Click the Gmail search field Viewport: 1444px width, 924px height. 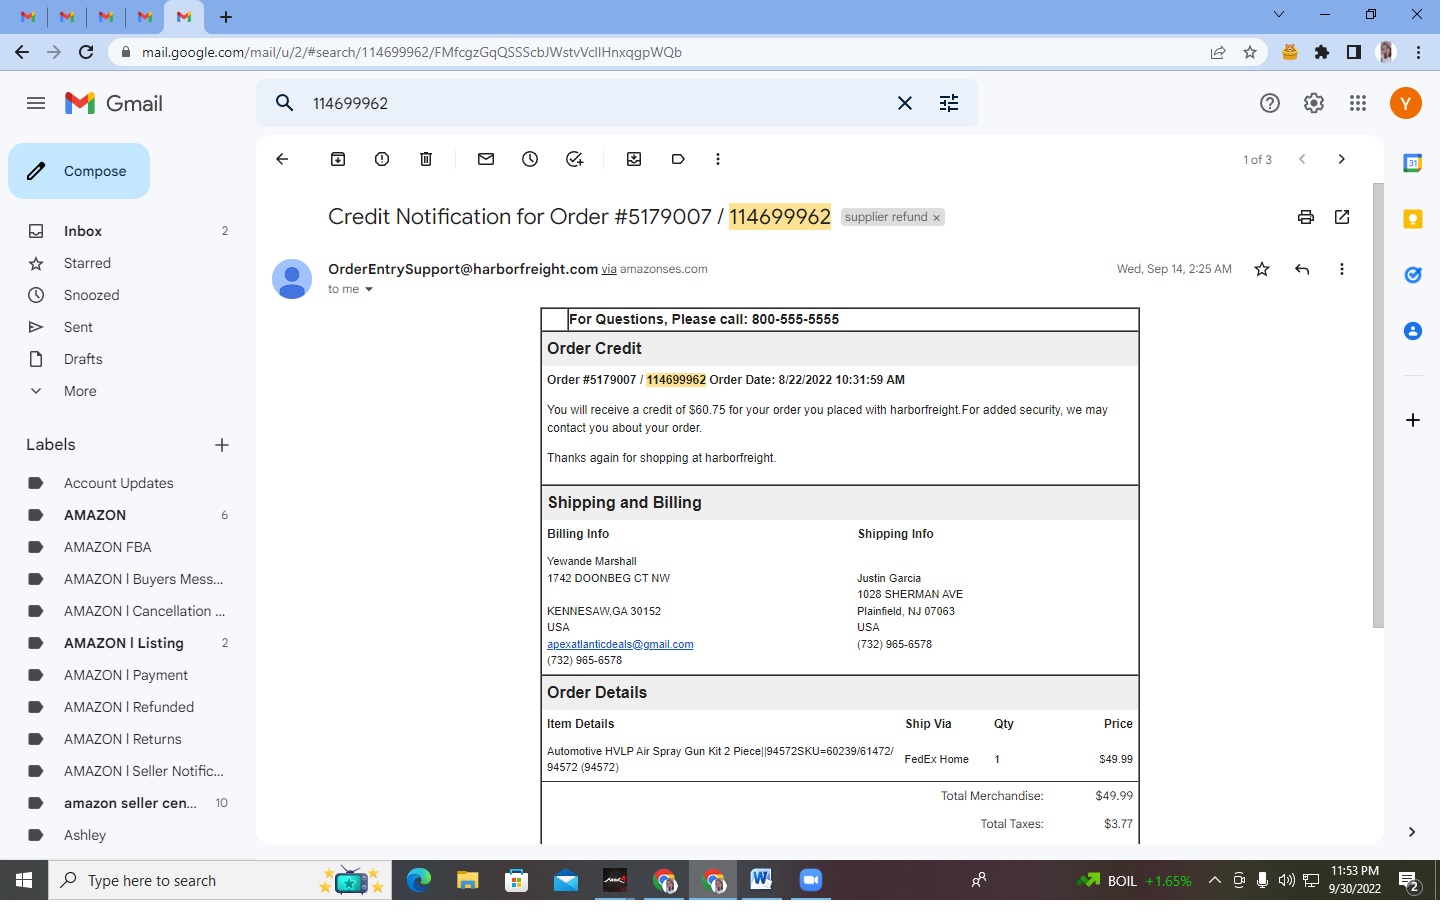pos(597,103)
